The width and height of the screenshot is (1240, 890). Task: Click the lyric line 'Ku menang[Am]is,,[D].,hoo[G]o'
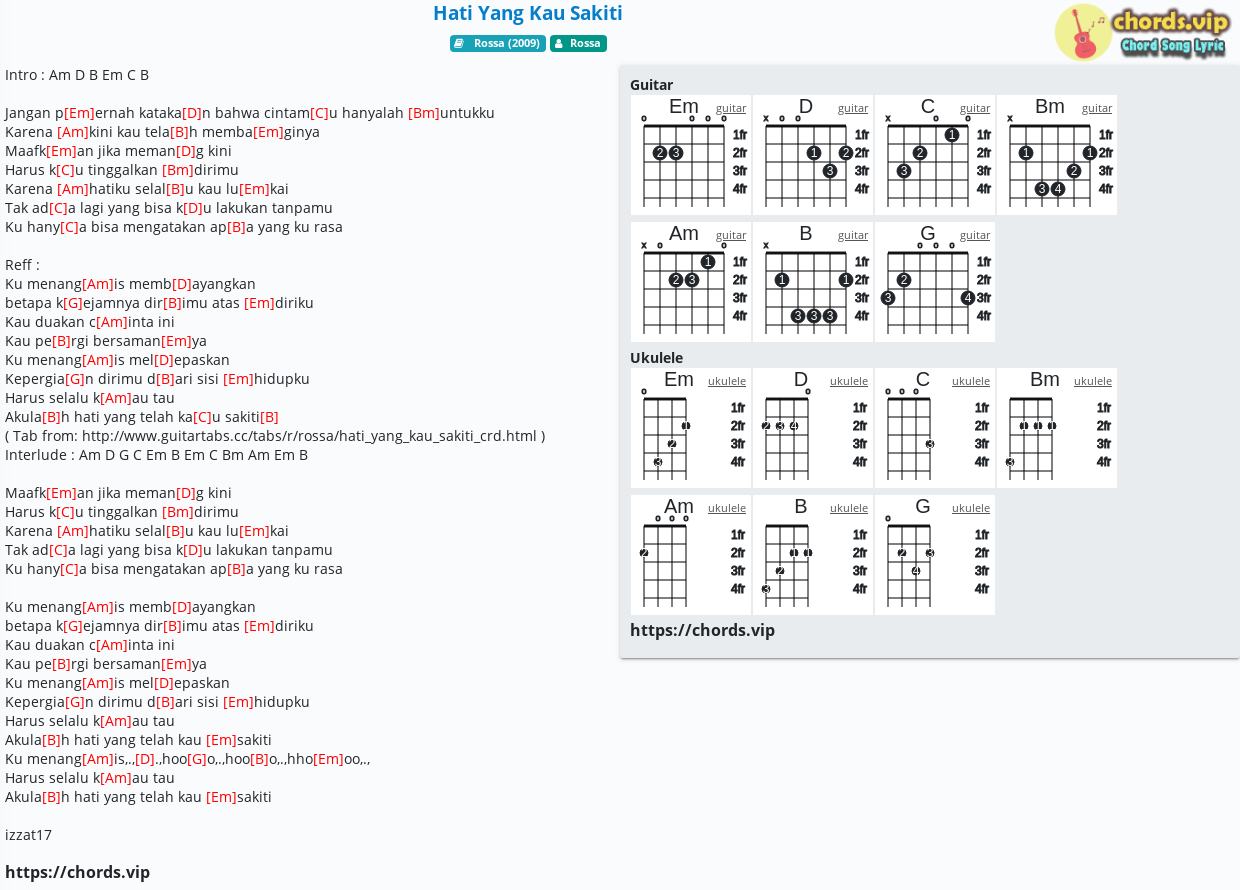click(188, 759)
